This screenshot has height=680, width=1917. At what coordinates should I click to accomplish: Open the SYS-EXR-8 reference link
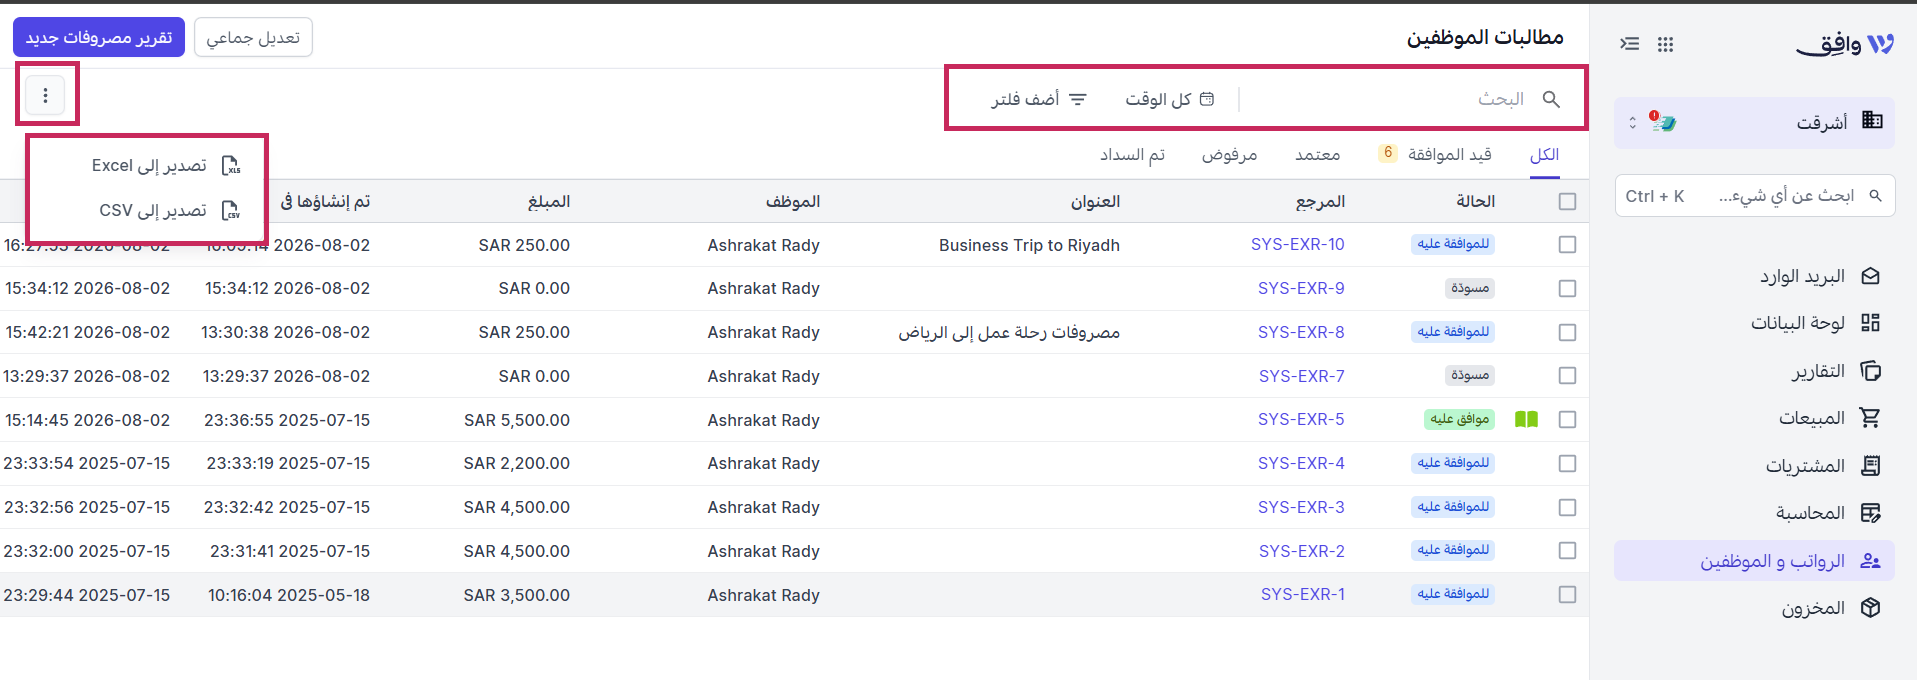[x=1301, y=332]
